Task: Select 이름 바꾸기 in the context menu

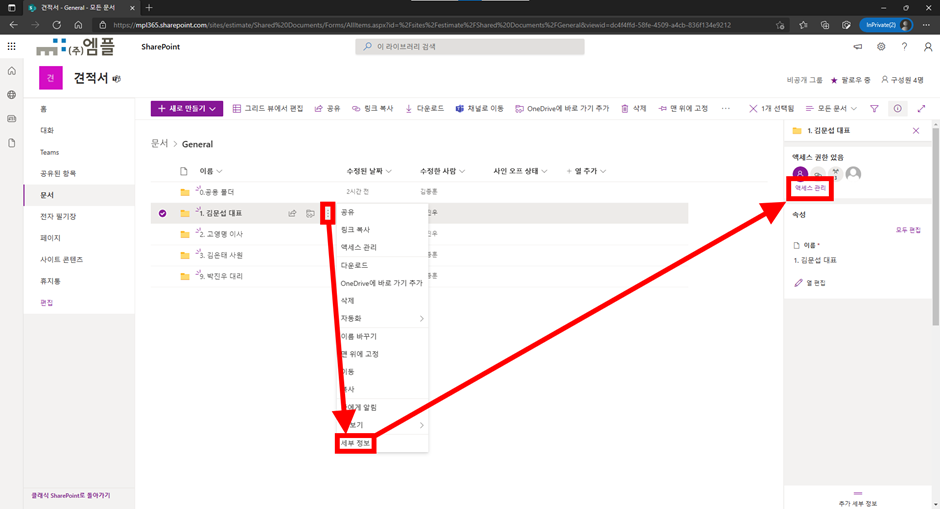Action: pyautogui.click(x=382, y=336)
